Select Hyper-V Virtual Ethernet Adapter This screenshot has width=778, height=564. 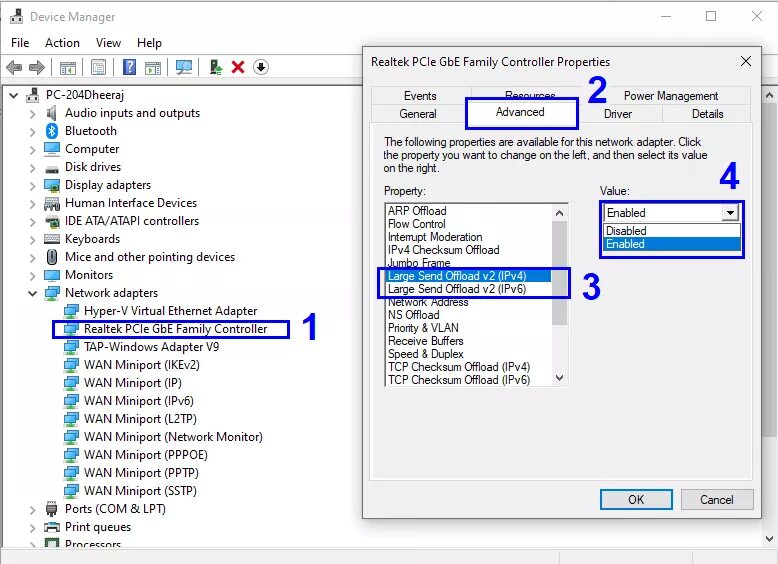pos(170,311)
